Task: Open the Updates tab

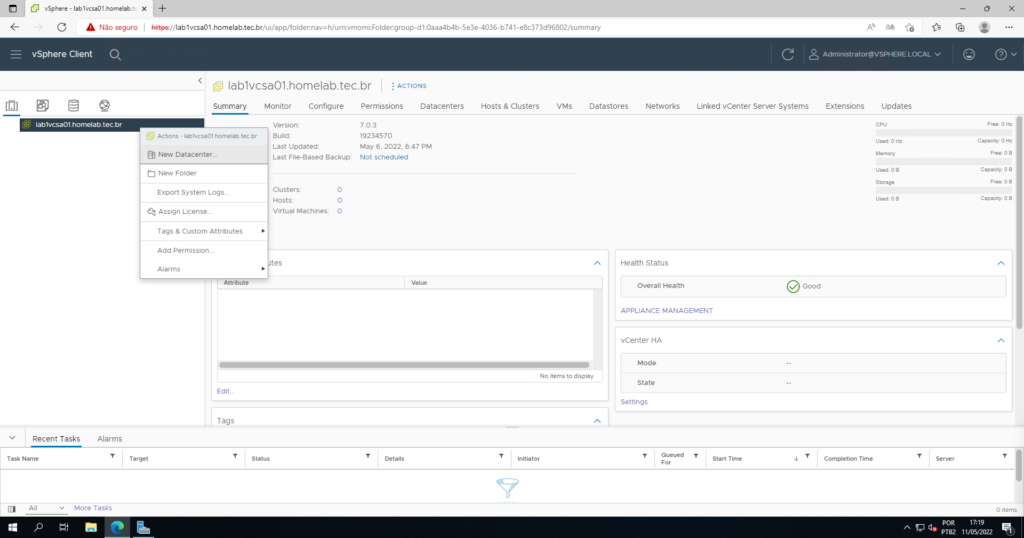Action: pyautogui.click(x=896, y=106)
